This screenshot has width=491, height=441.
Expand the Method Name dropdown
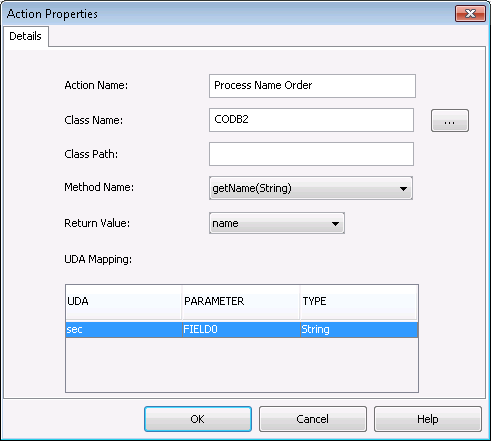(311, 188)
